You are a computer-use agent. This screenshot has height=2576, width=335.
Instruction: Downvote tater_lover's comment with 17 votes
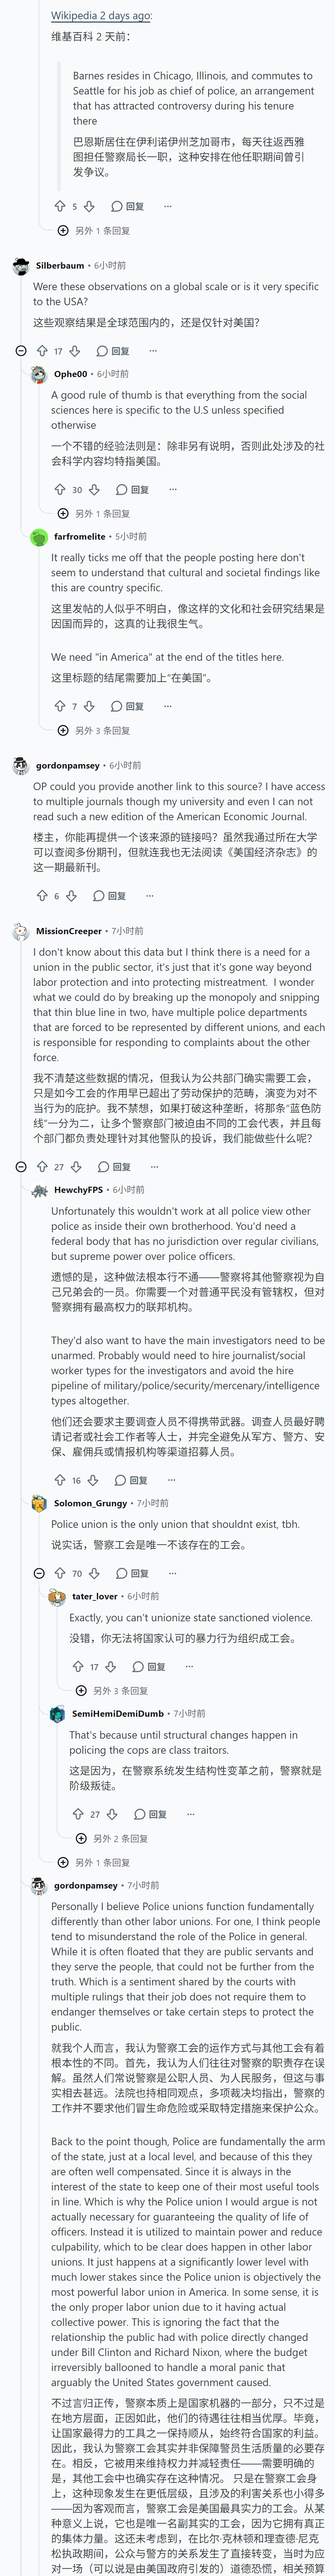[x=111, y=1666]
